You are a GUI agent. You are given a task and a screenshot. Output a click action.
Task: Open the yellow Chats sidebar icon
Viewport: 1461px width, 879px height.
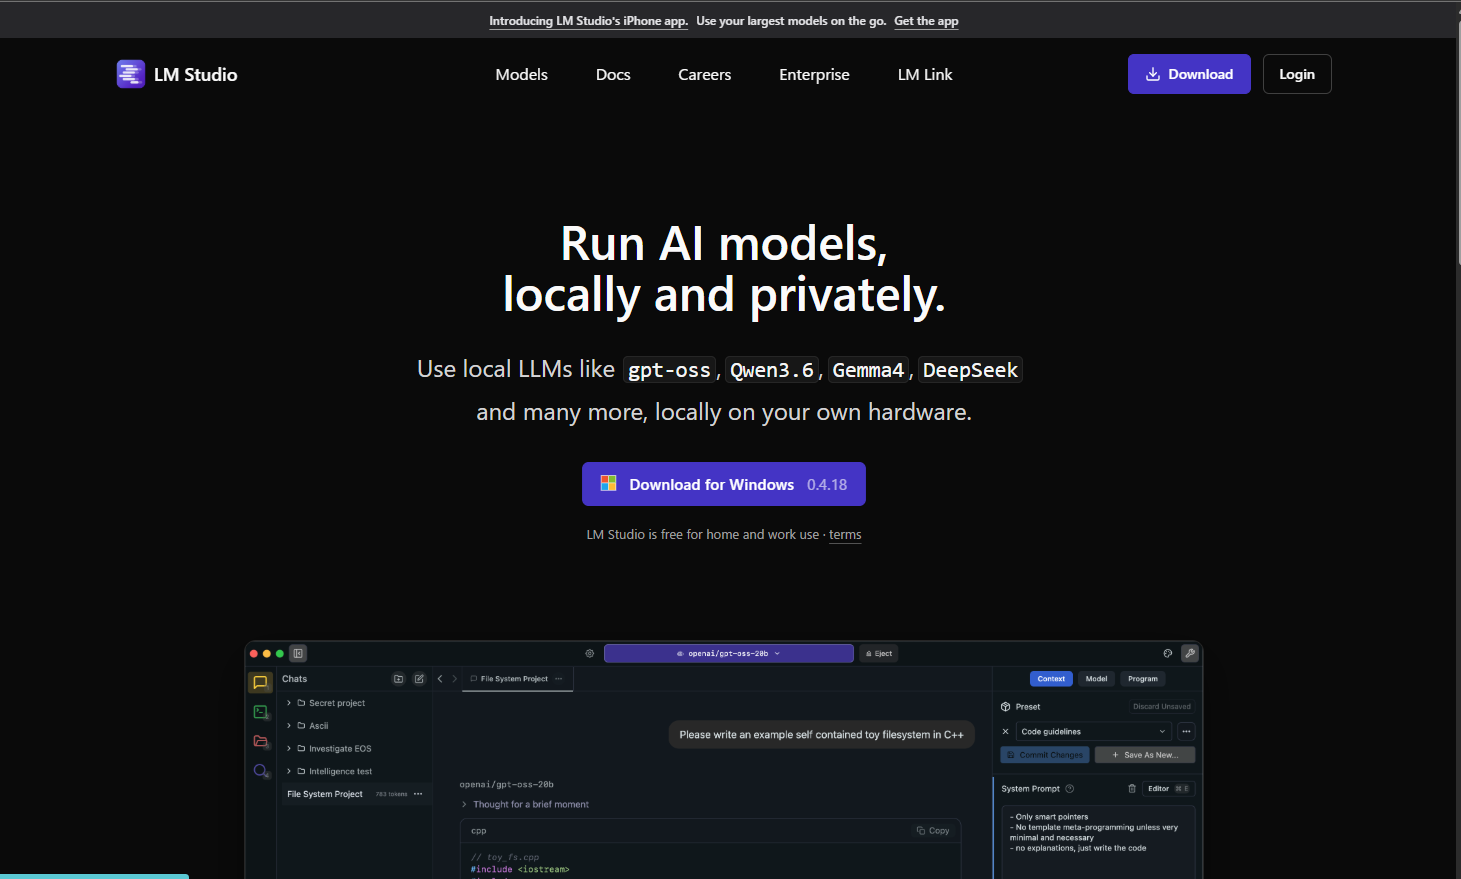[260, 682]
